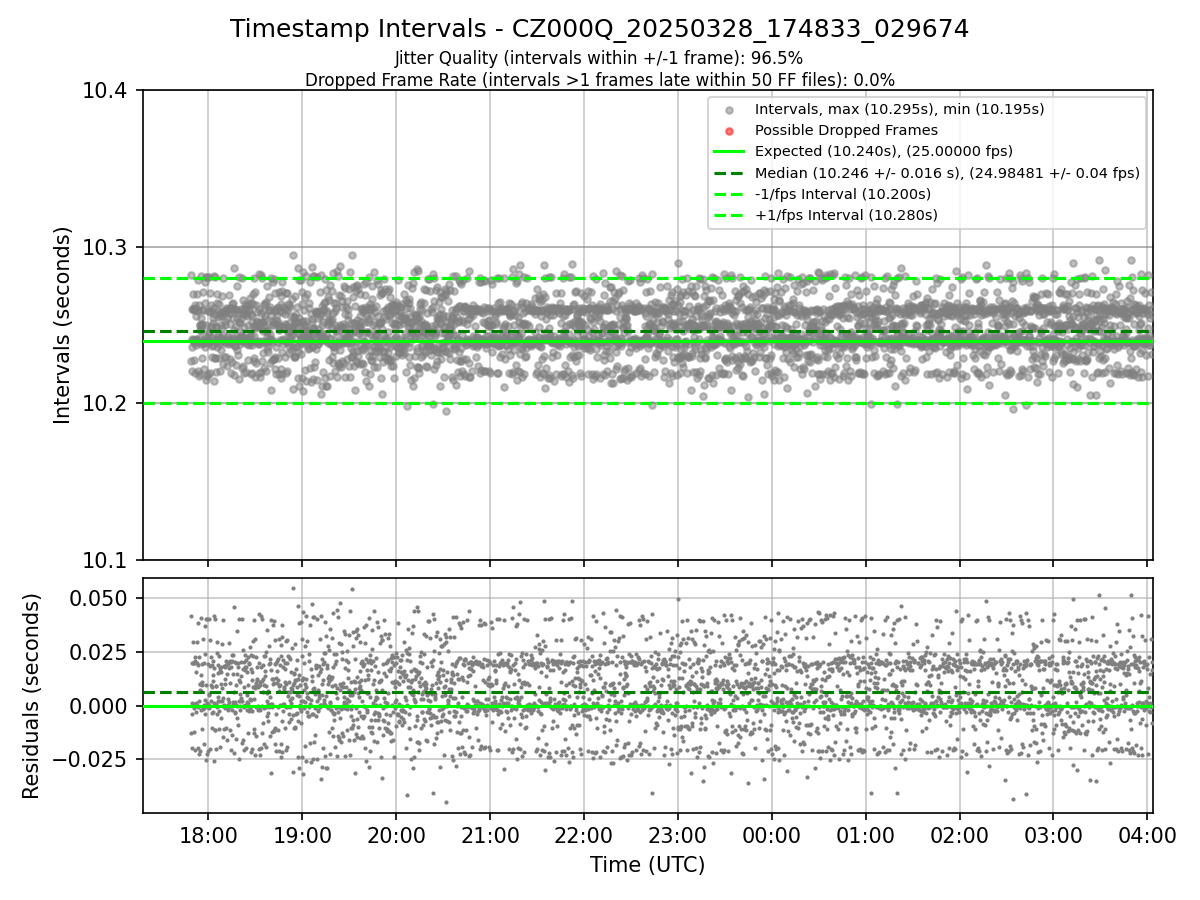Click the 20:00 time tick label
Image resolution: width=1200 pixels, height=900 pixels.
(x=396, y=834)
